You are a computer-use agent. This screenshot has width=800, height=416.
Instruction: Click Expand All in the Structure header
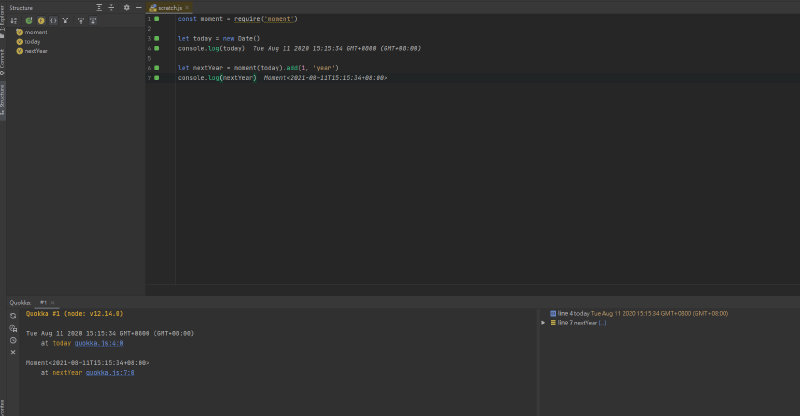99,8
